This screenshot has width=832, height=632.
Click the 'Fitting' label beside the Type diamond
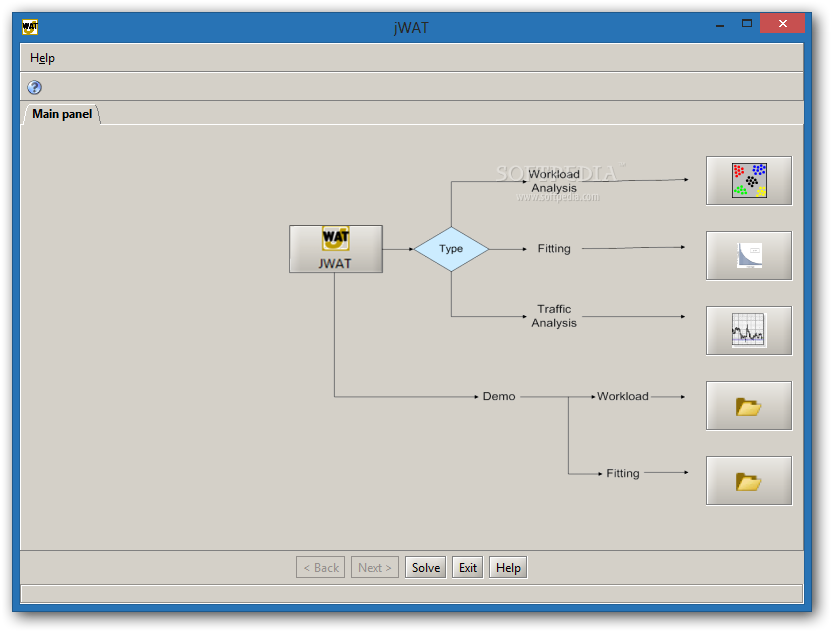[x=554, y=248]
